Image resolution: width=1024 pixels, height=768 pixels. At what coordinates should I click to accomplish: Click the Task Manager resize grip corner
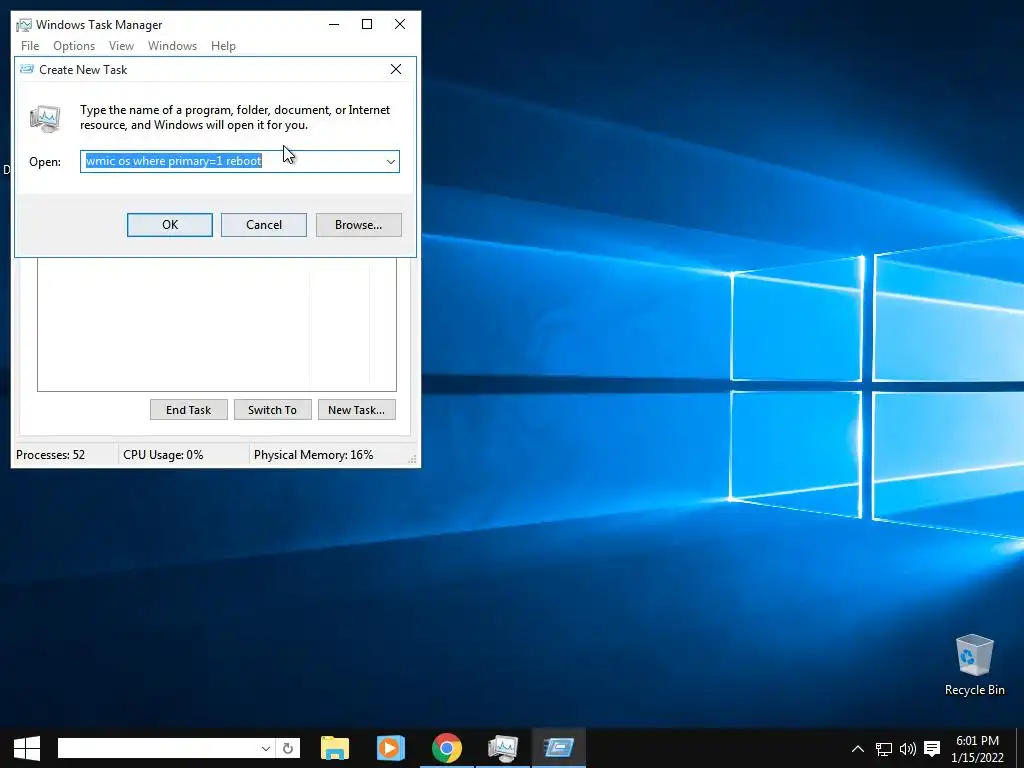[x=412, y=460]
